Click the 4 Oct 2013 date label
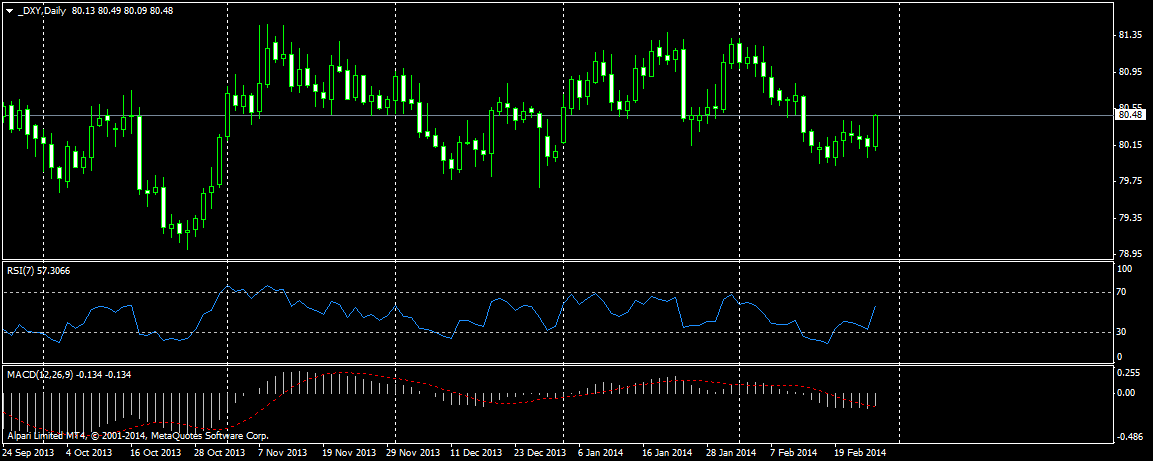This screenshot has width=1153, height=461. [89, 453]
